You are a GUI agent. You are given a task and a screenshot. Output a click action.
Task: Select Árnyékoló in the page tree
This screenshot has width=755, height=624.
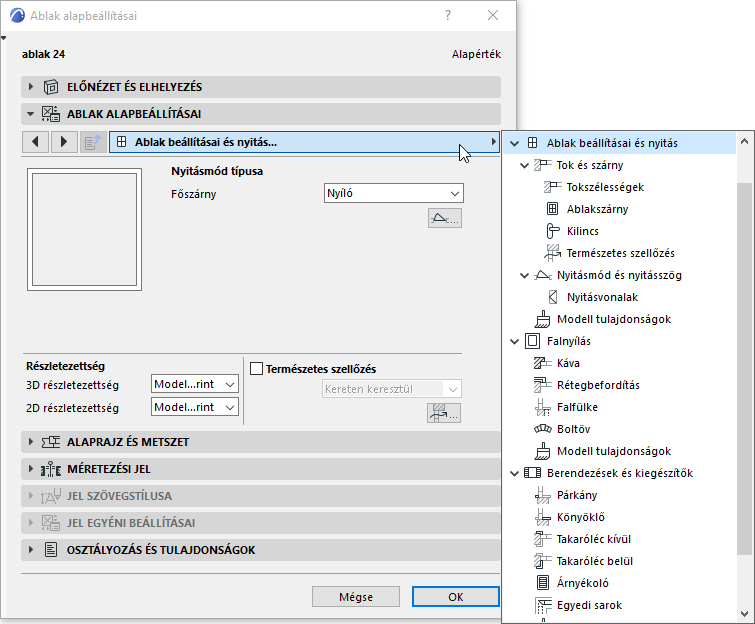pyautogui.click(x=583, y=583)
